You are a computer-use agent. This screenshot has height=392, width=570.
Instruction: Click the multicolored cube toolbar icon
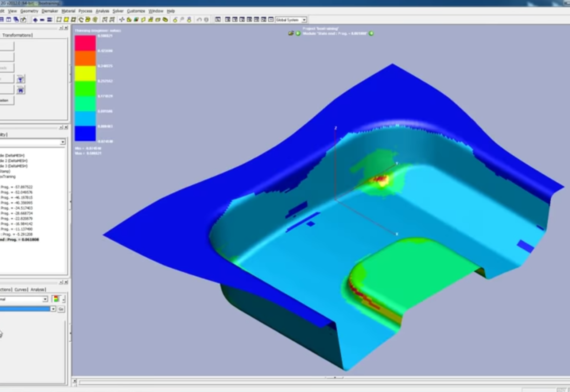point(136,20)
